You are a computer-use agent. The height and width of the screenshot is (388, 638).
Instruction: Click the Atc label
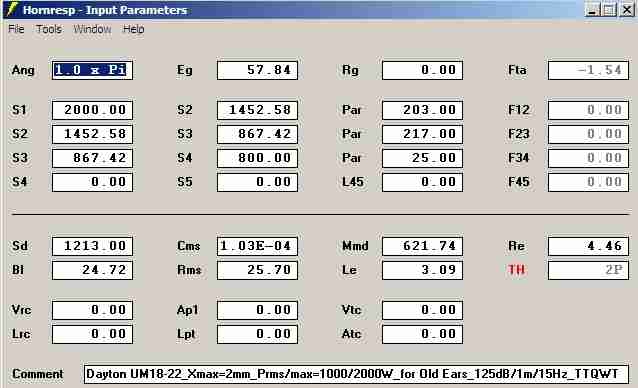pyautogui.click(x=352, y=334)
